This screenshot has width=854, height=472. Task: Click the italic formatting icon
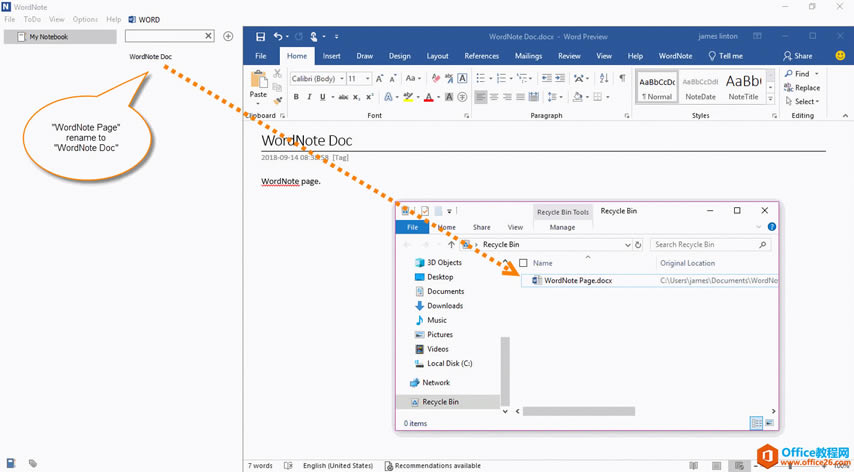coord(309,97)
